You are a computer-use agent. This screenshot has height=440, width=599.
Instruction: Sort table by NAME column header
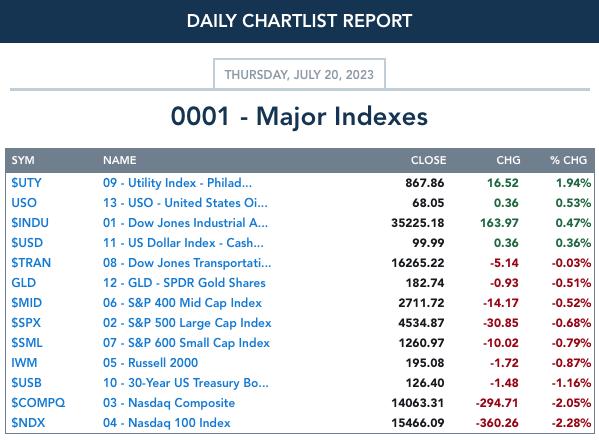tap(120, 160)
